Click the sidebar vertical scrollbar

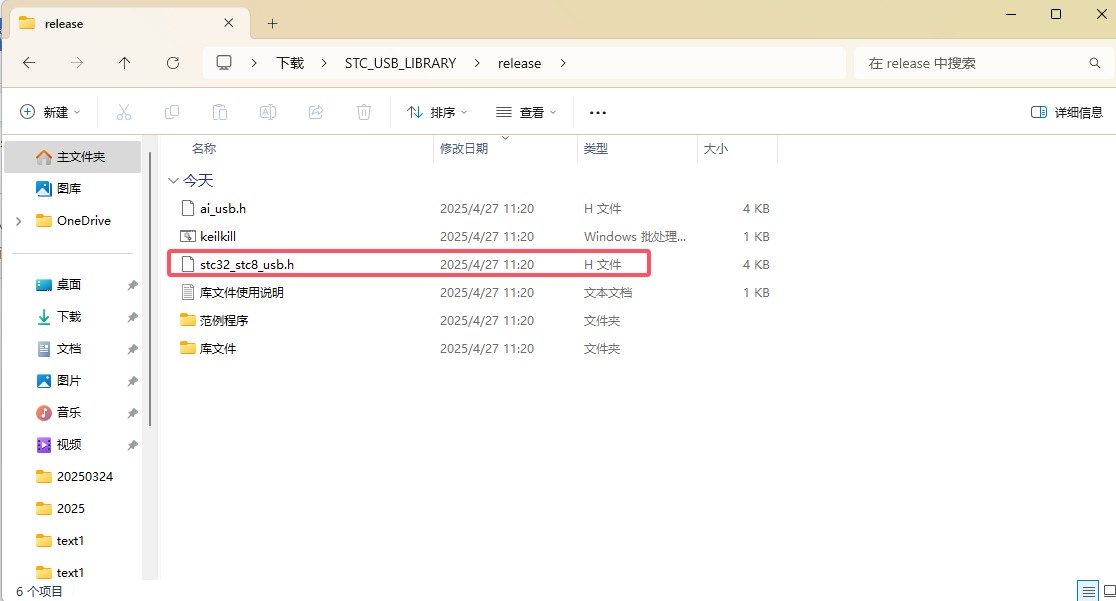[150, 288]
